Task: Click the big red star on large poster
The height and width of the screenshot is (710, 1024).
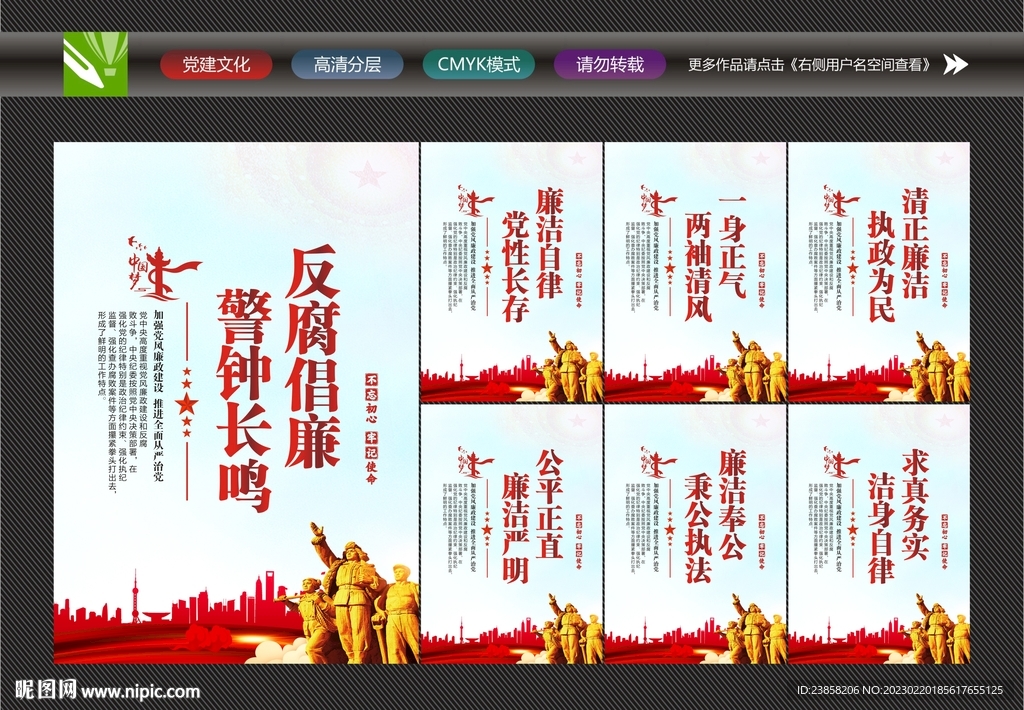Action: click(187, 403)
